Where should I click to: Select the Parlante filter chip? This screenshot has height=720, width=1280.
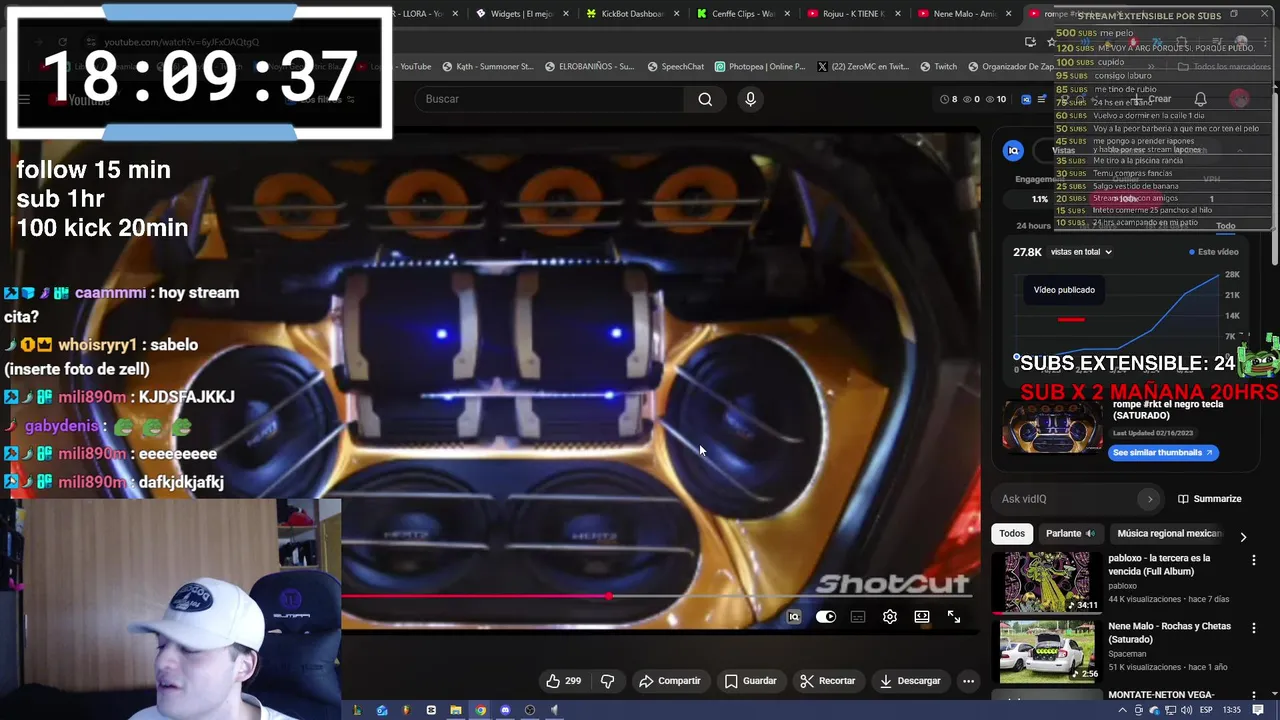tap(1070, 534)
